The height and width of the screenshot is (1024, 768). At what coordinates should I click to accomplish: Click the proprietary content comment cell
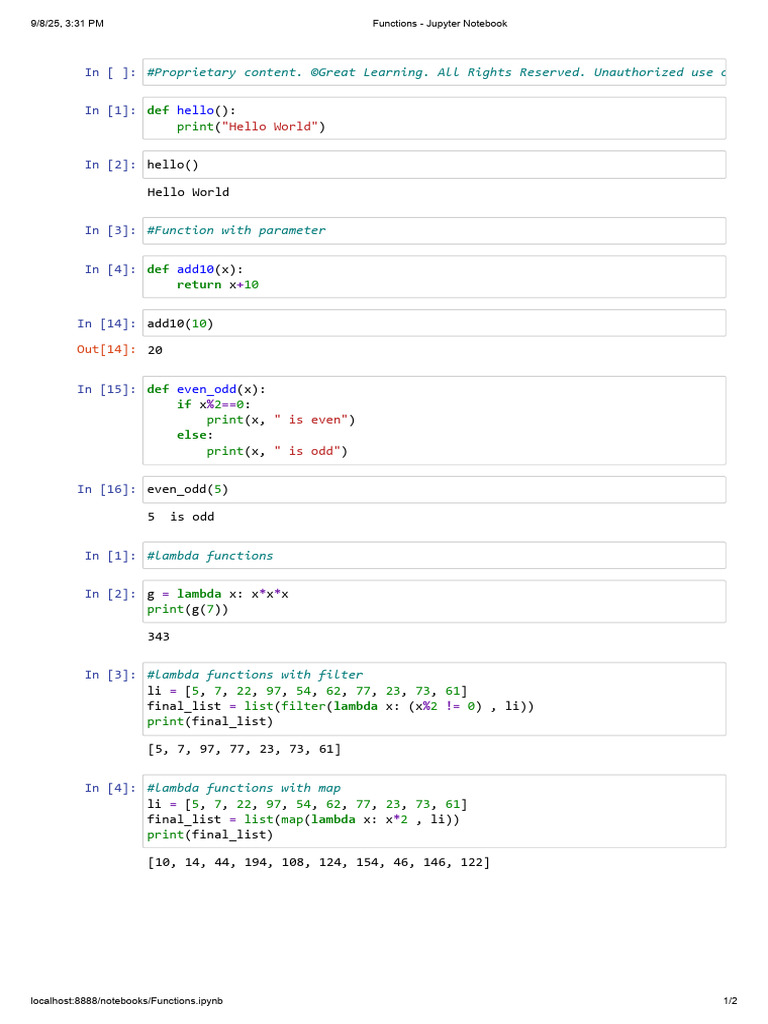434,72
